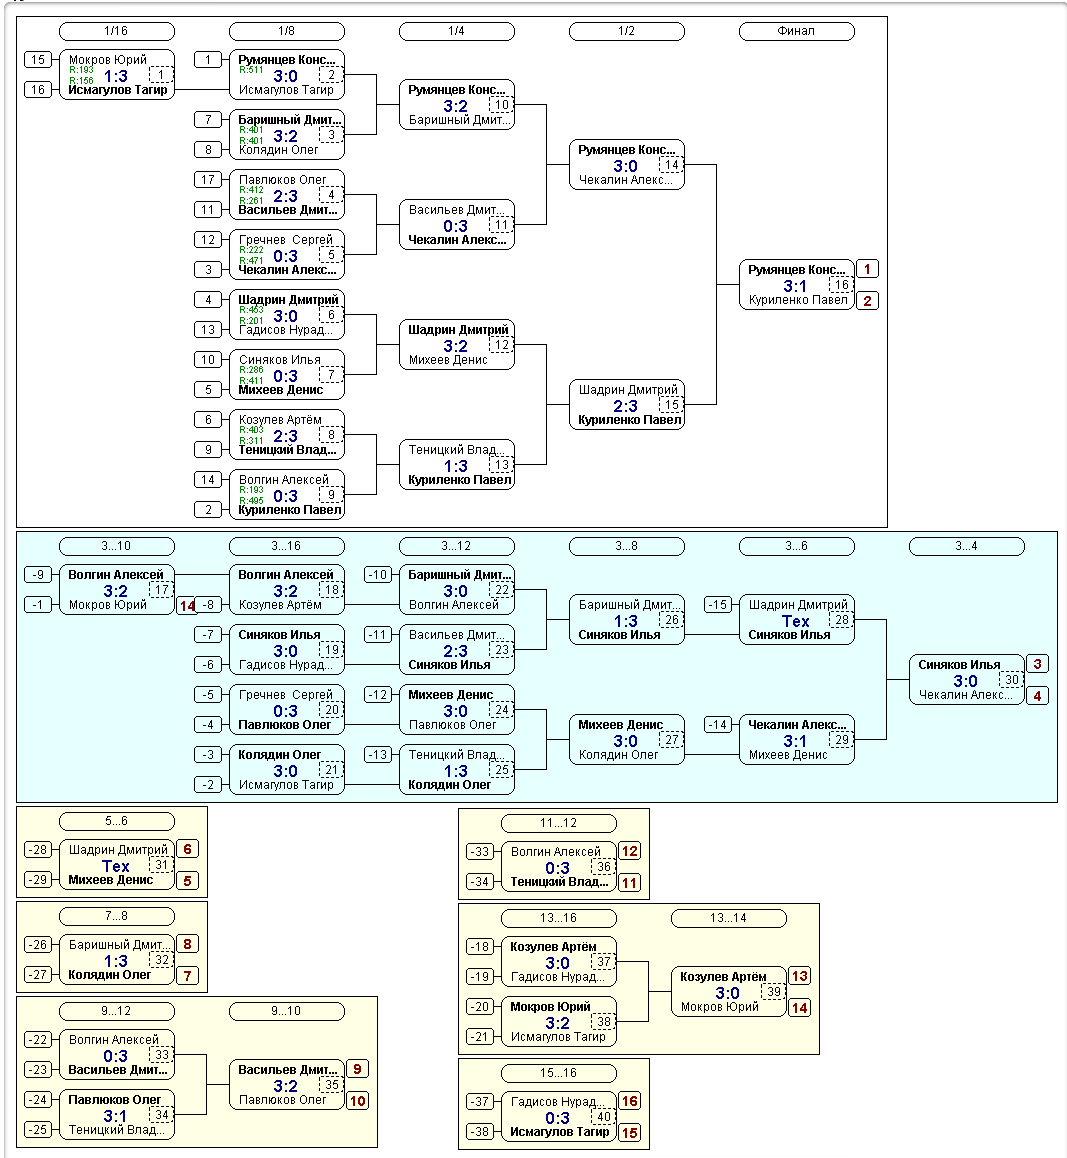Select the 5...6 placement header
The image size is (1067, 1158).
pos(117,821)
